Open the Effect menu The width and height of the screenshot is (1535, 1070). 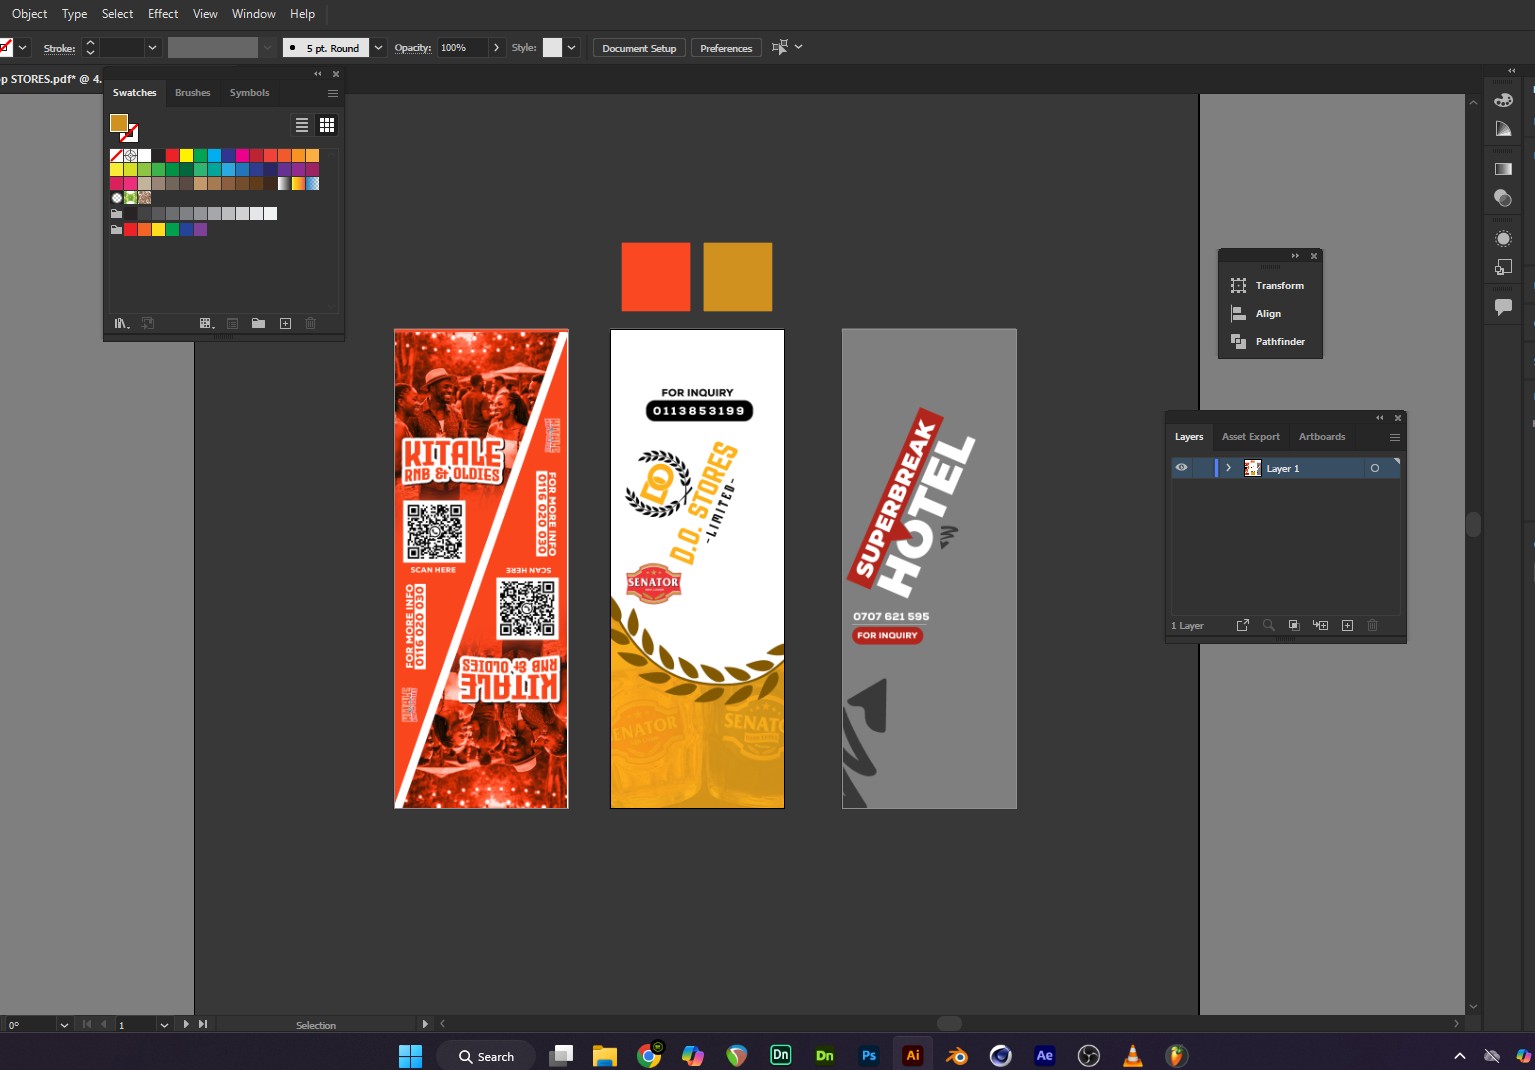pyautogui.click(x=163, y=14)
